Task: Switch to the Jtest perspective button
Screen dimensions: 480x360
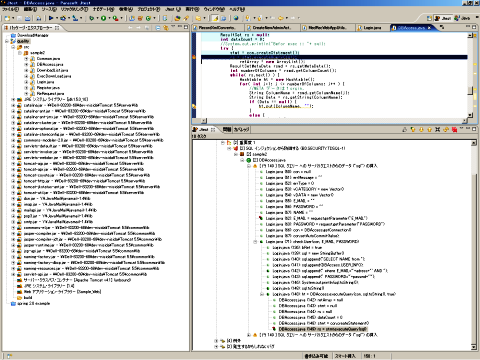Action: click(443, 18)
